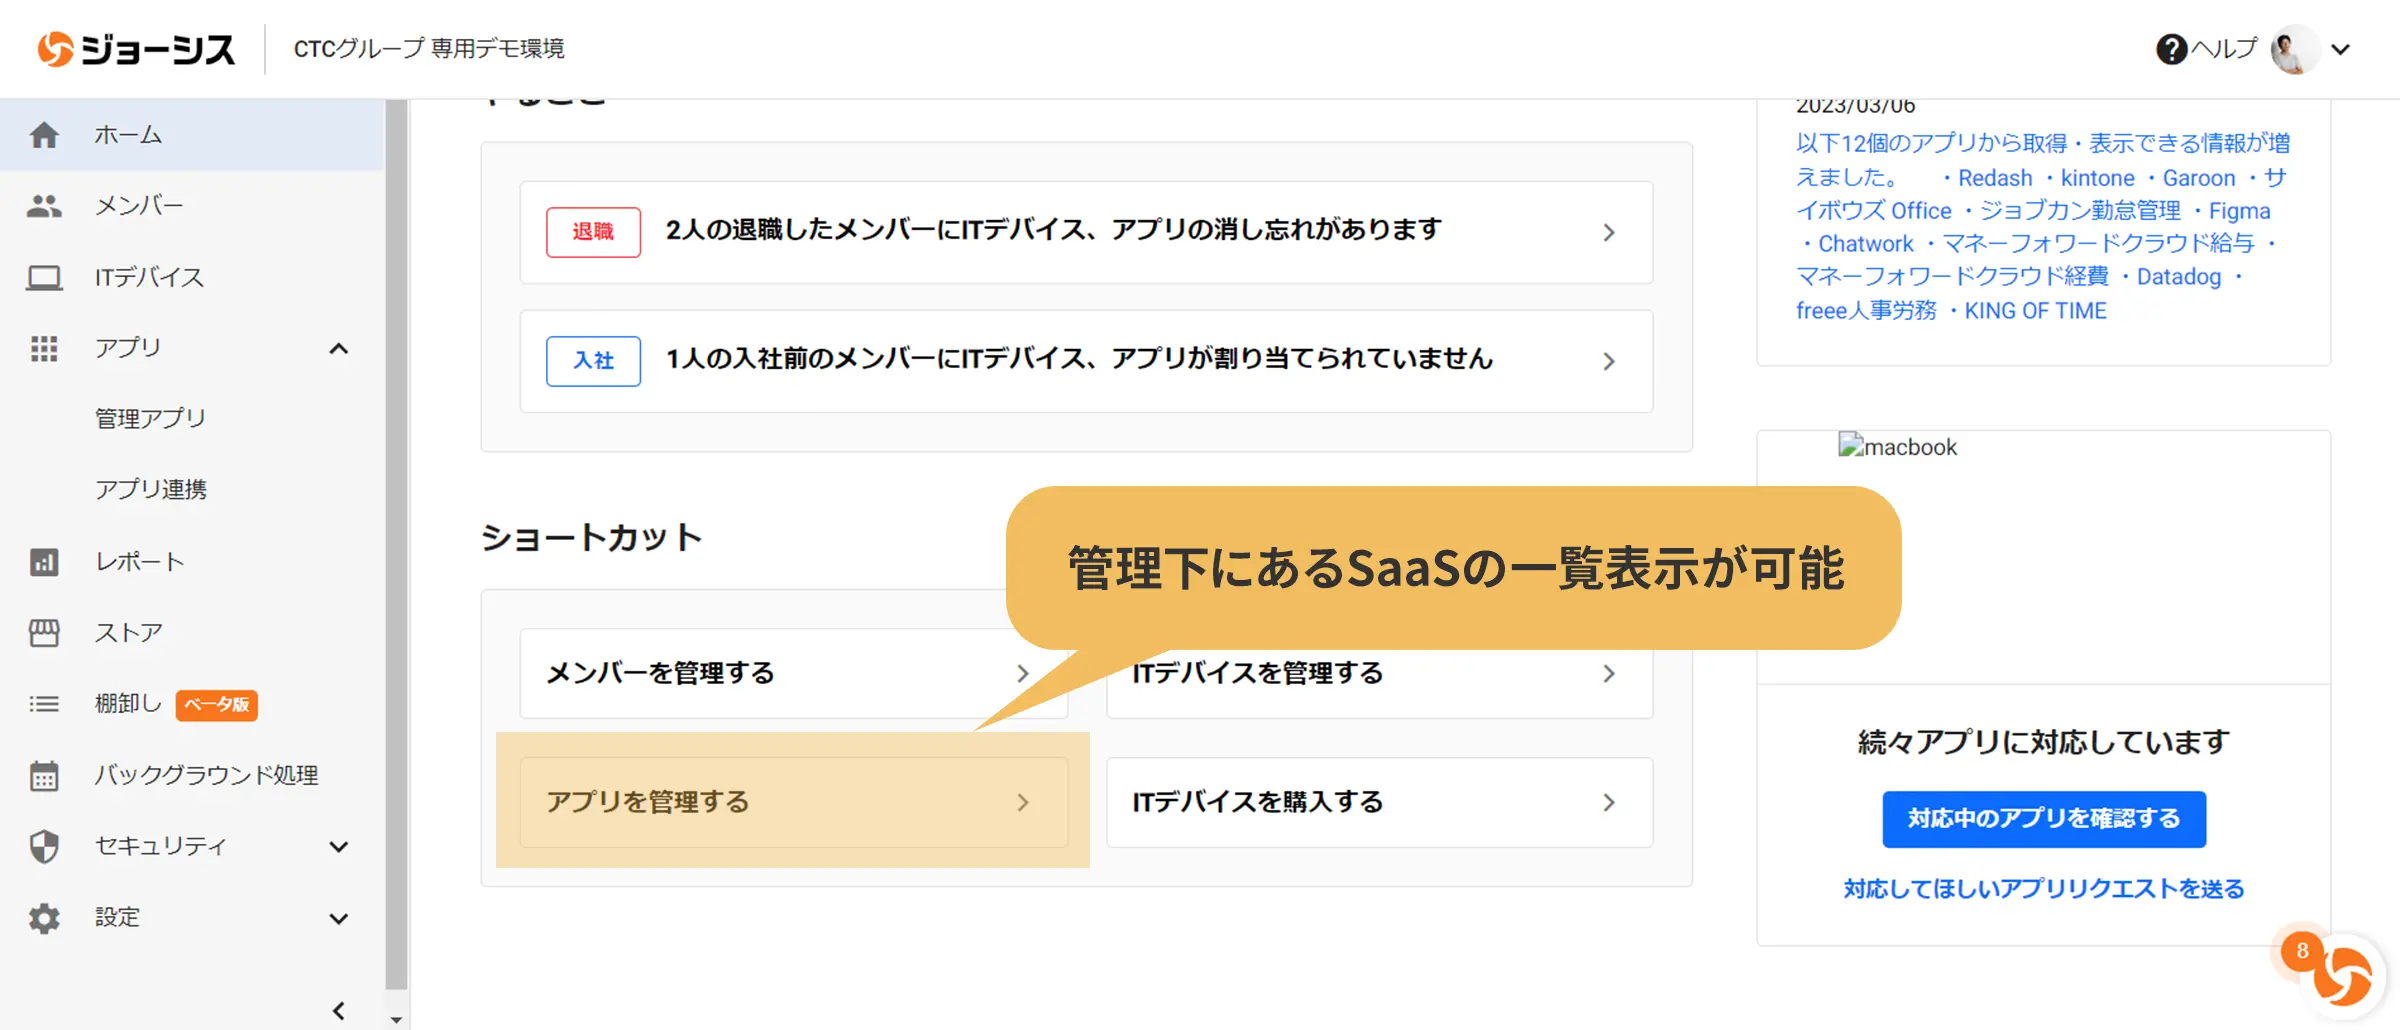Screen dimensions: 2400x1030
Task: Open the Store shop icon
Action: 44,633
